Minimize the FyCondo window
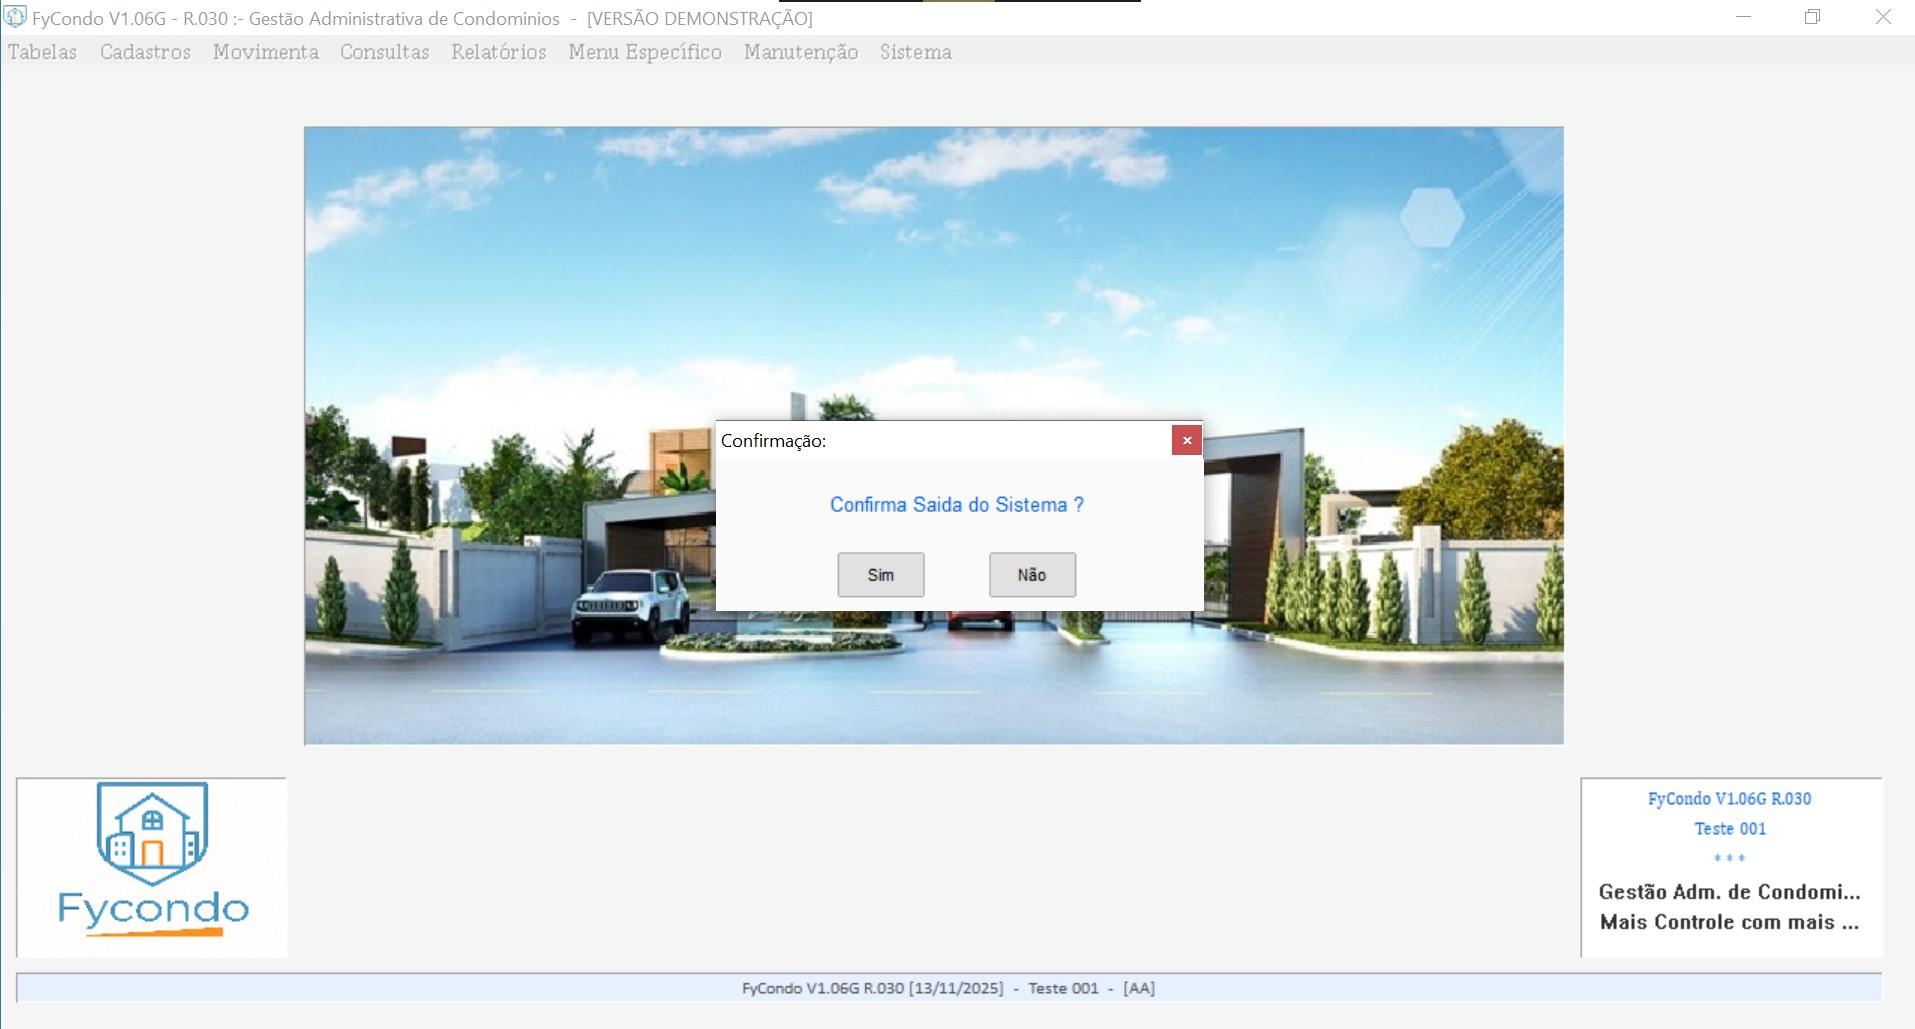This screenshot has height=1029, width=1915. [1743, 18]
